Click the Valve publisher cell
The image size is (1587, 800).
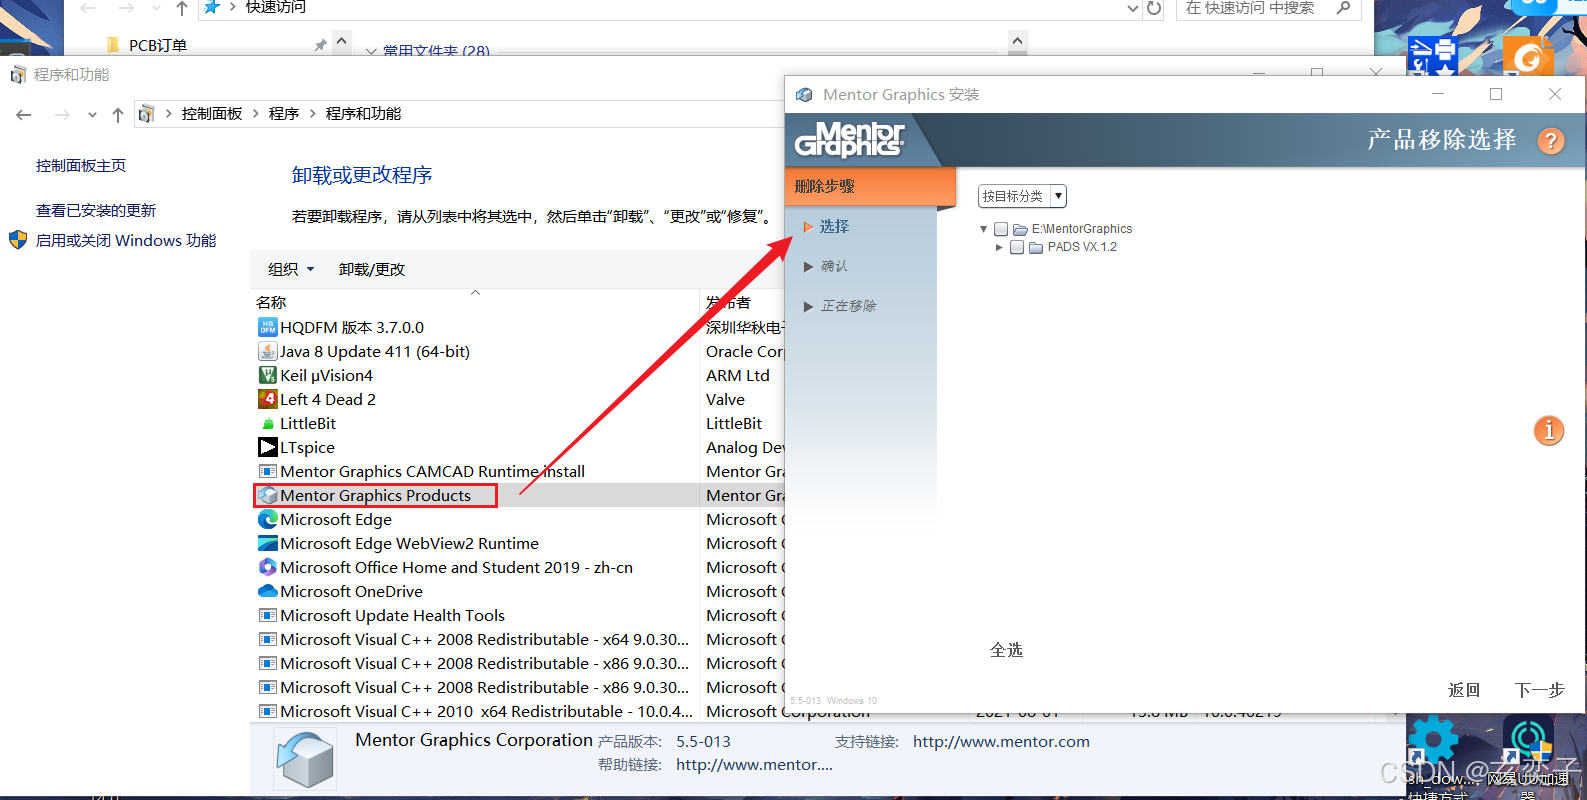pos(726,399)
